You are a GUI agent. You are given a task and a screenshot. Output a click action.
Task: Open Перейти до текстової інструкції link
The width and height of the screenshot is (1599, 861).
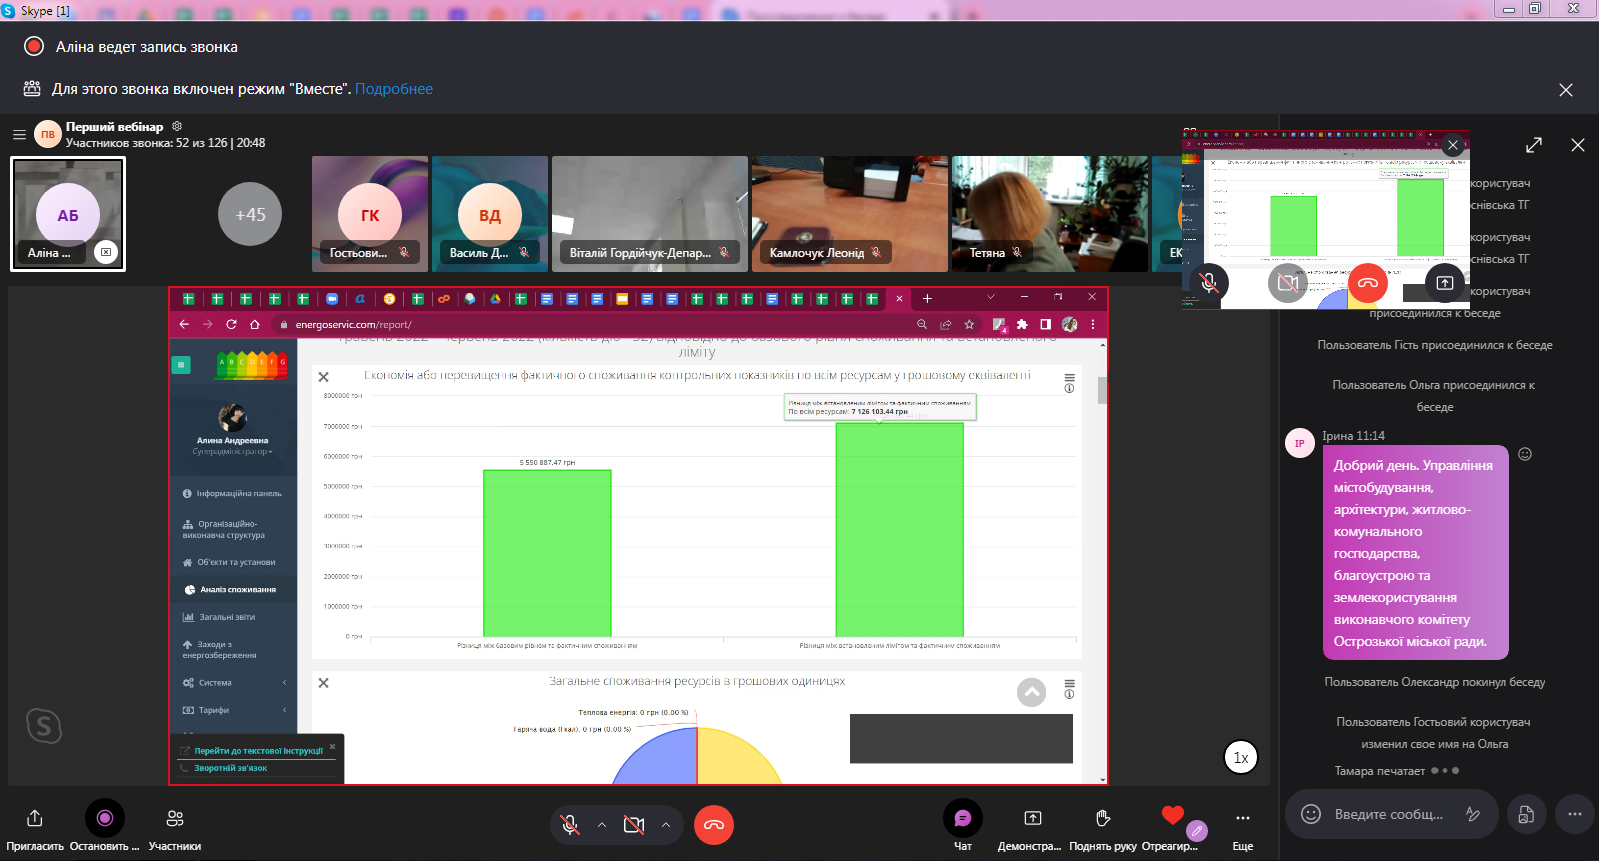tap(258, 750)
